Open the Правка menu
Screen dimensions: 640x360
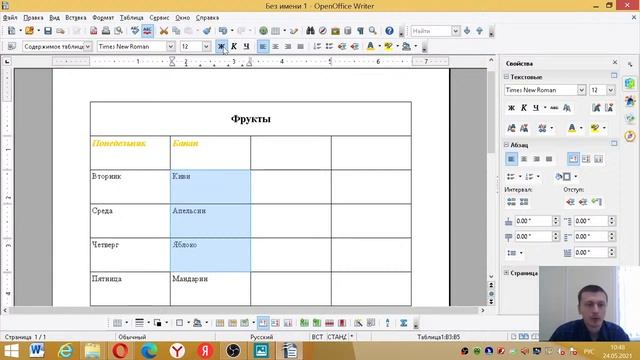pos(33,18)
